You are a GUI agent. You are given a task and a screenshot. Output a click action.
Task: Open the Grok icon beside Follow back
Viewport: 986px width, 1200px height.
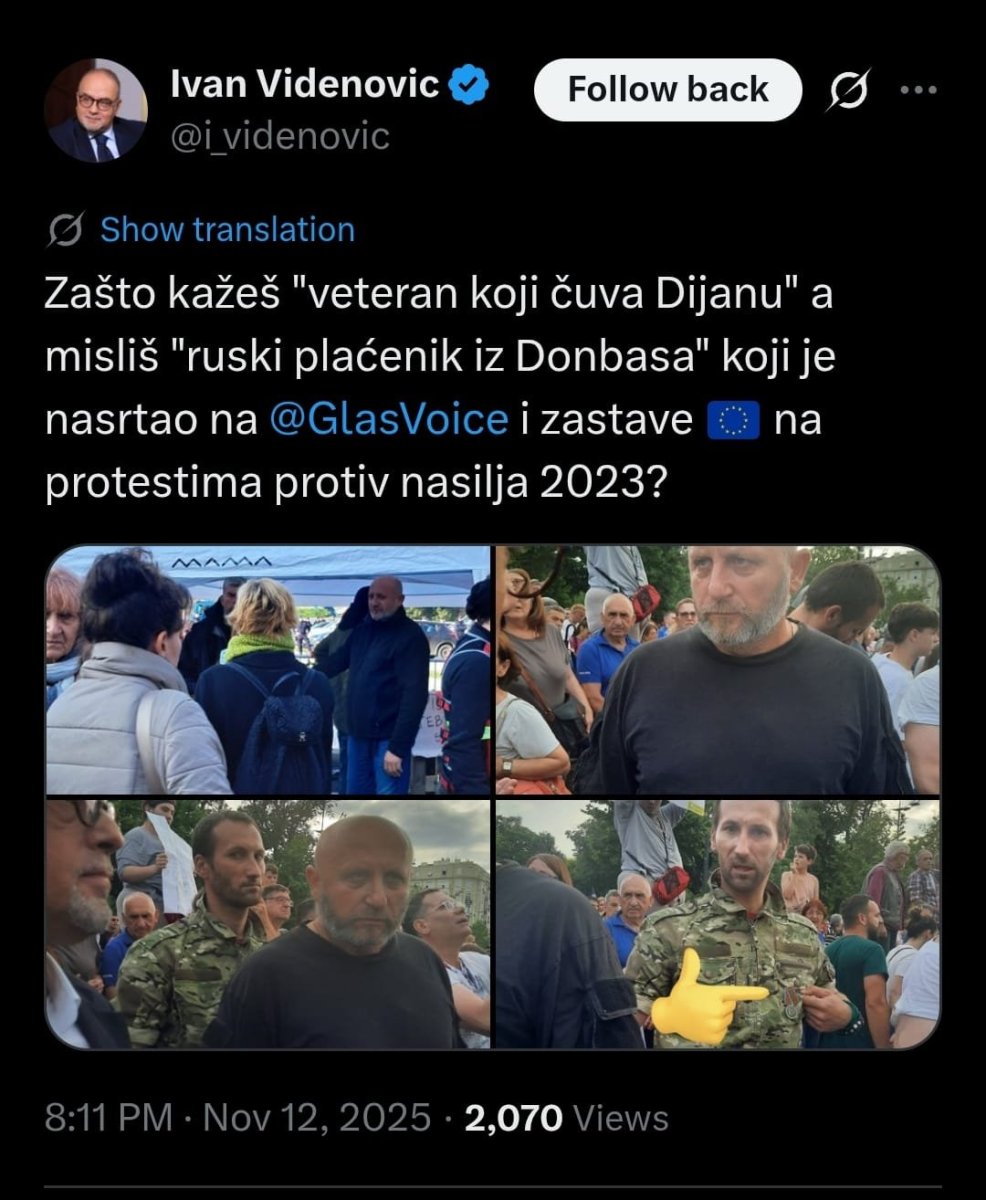click(848, 90)
